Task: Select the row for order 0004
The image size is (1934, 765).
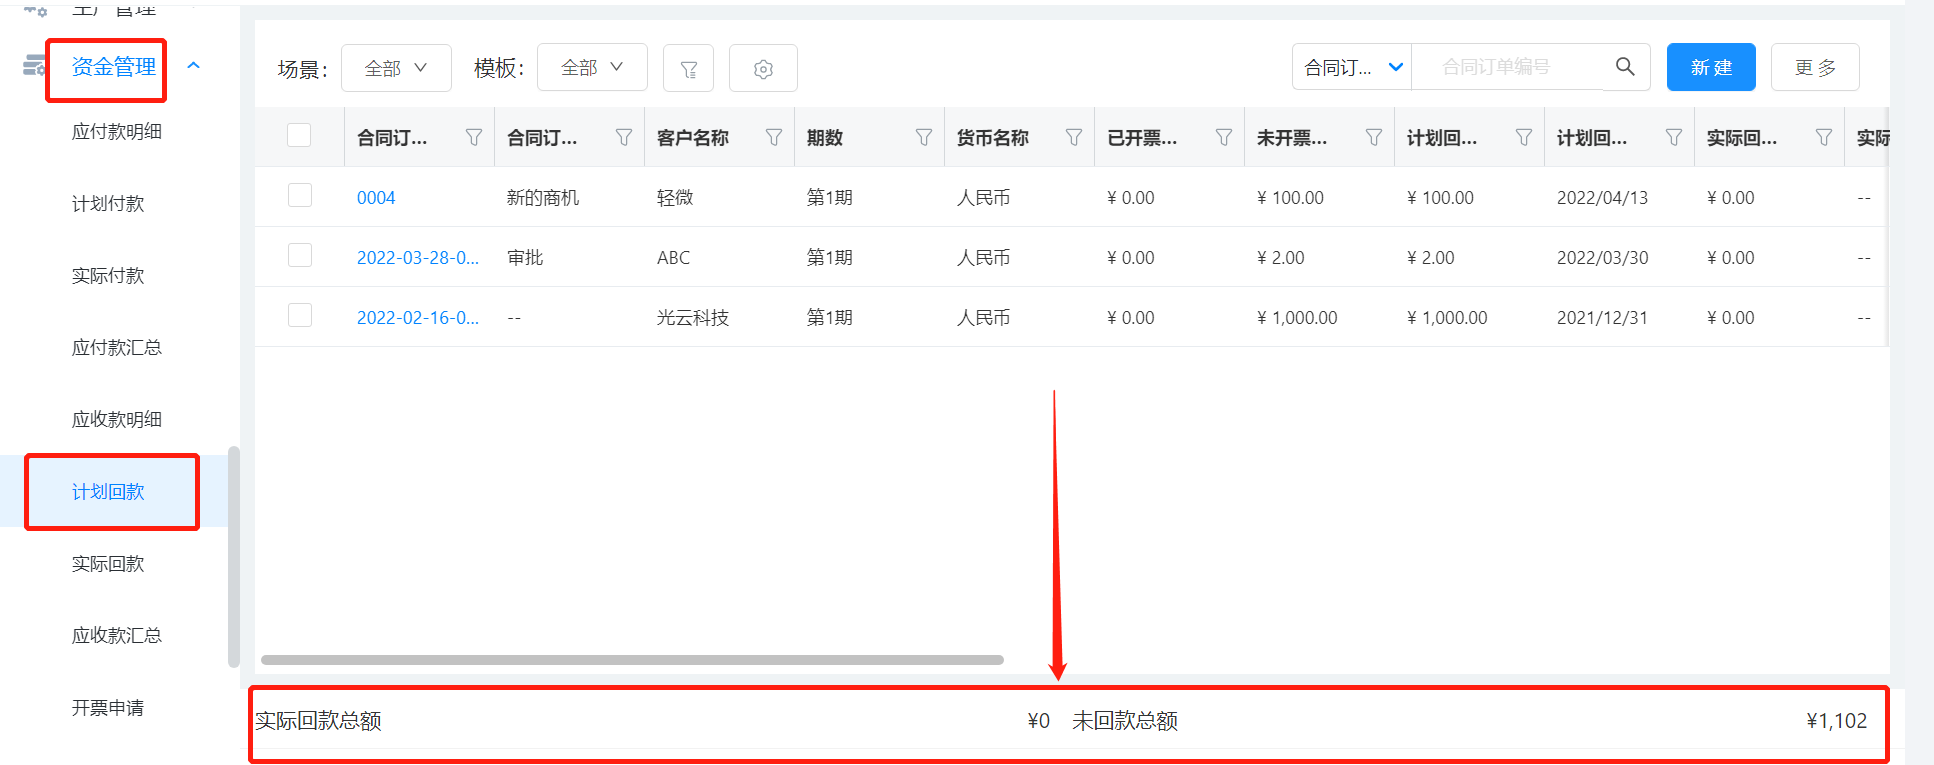Action: (300, 195)
